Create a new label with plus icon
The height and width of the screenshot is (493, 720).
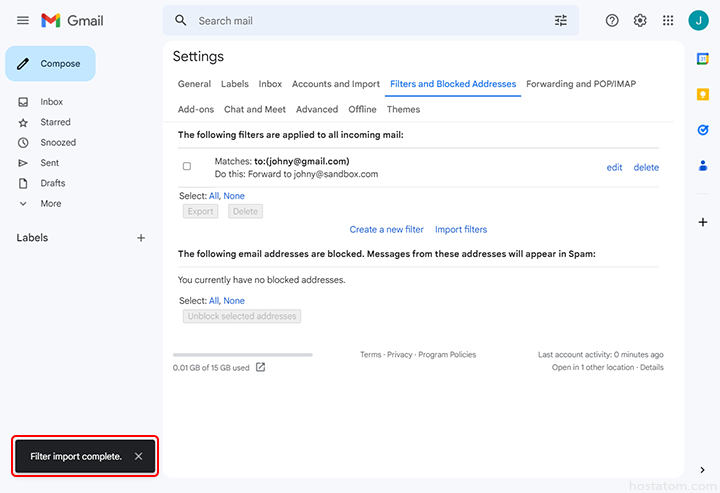click(x=141, y=238)
